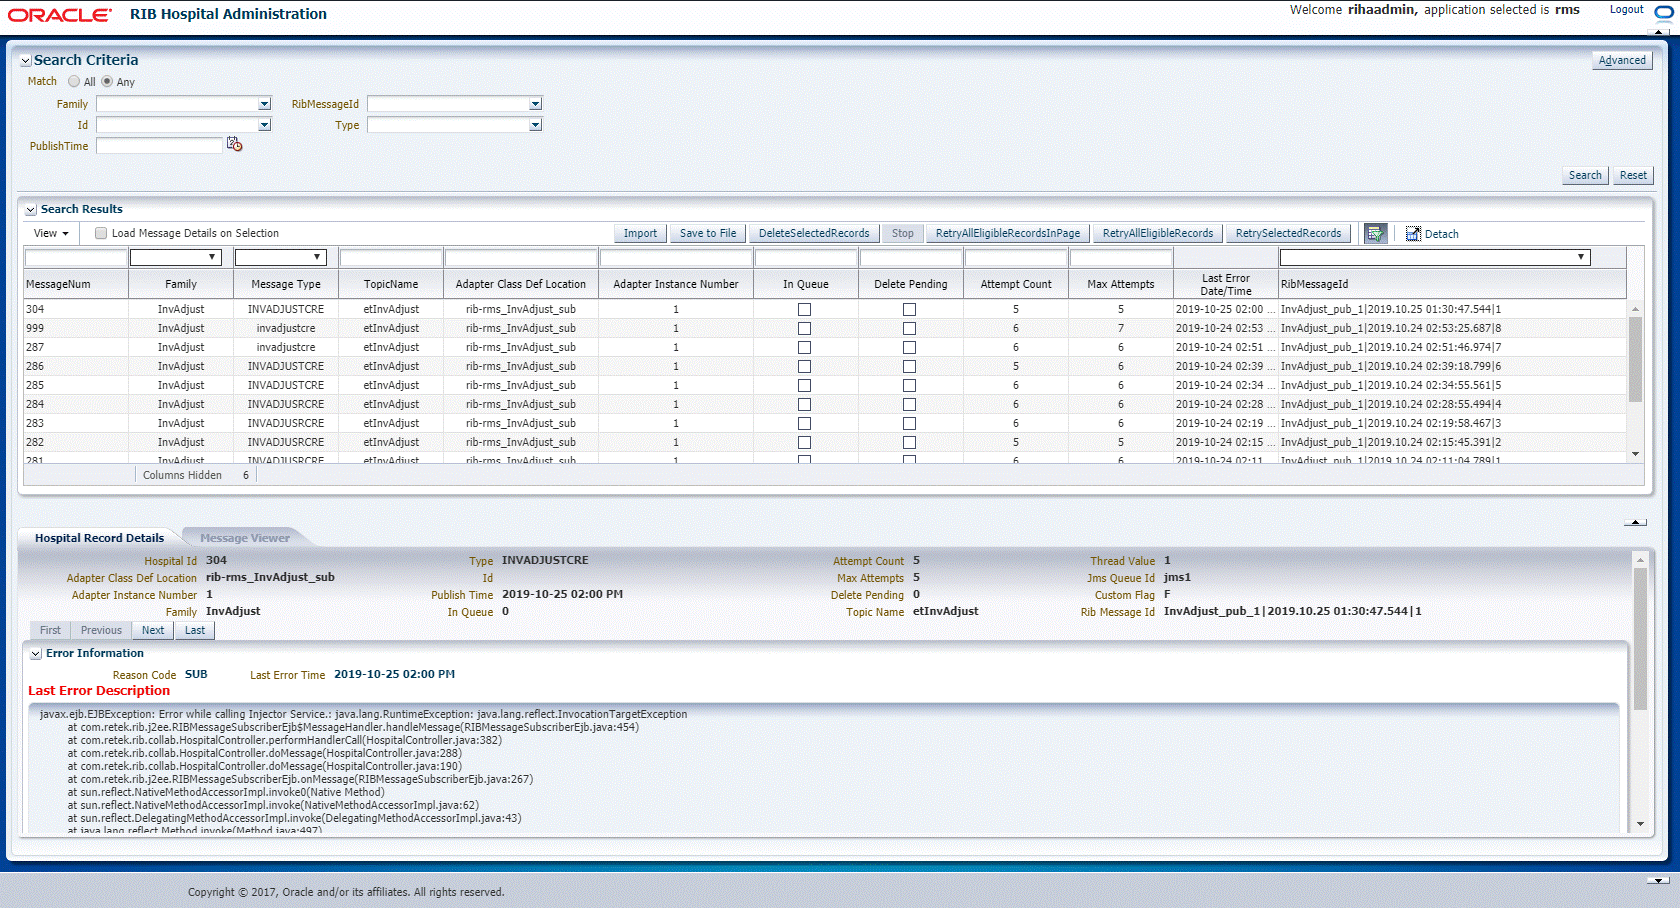The image size is (1680, 908).
Task: Click the TopicName column filter field
Action: pyautogui.click(x=391, y=258)
